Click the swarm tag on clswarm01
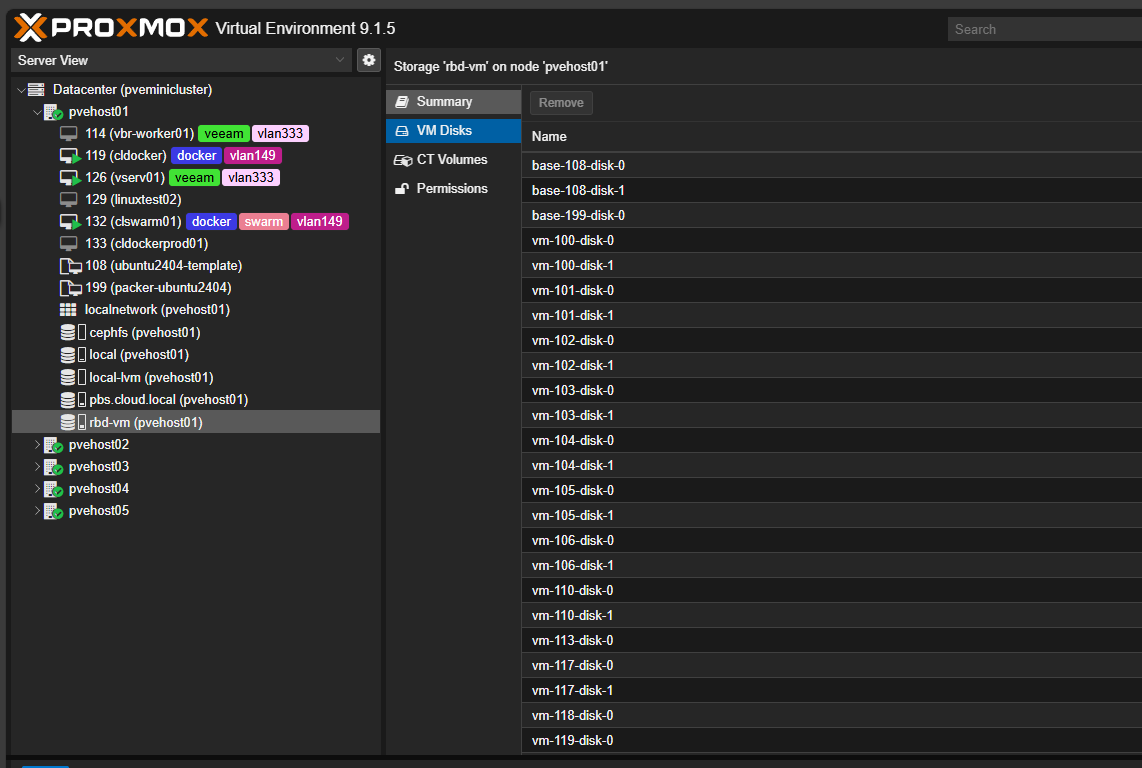 [x=264, y=222]
